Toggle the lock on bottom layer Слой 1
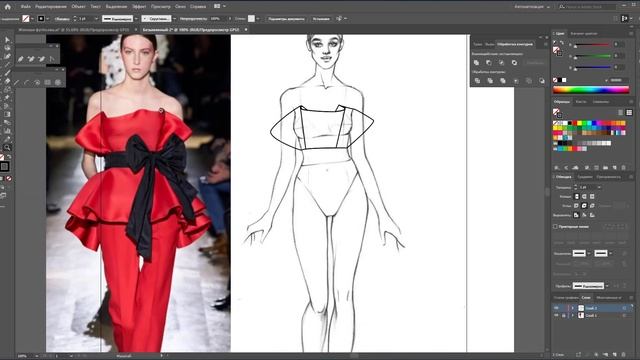 click(x=564, y=316)
